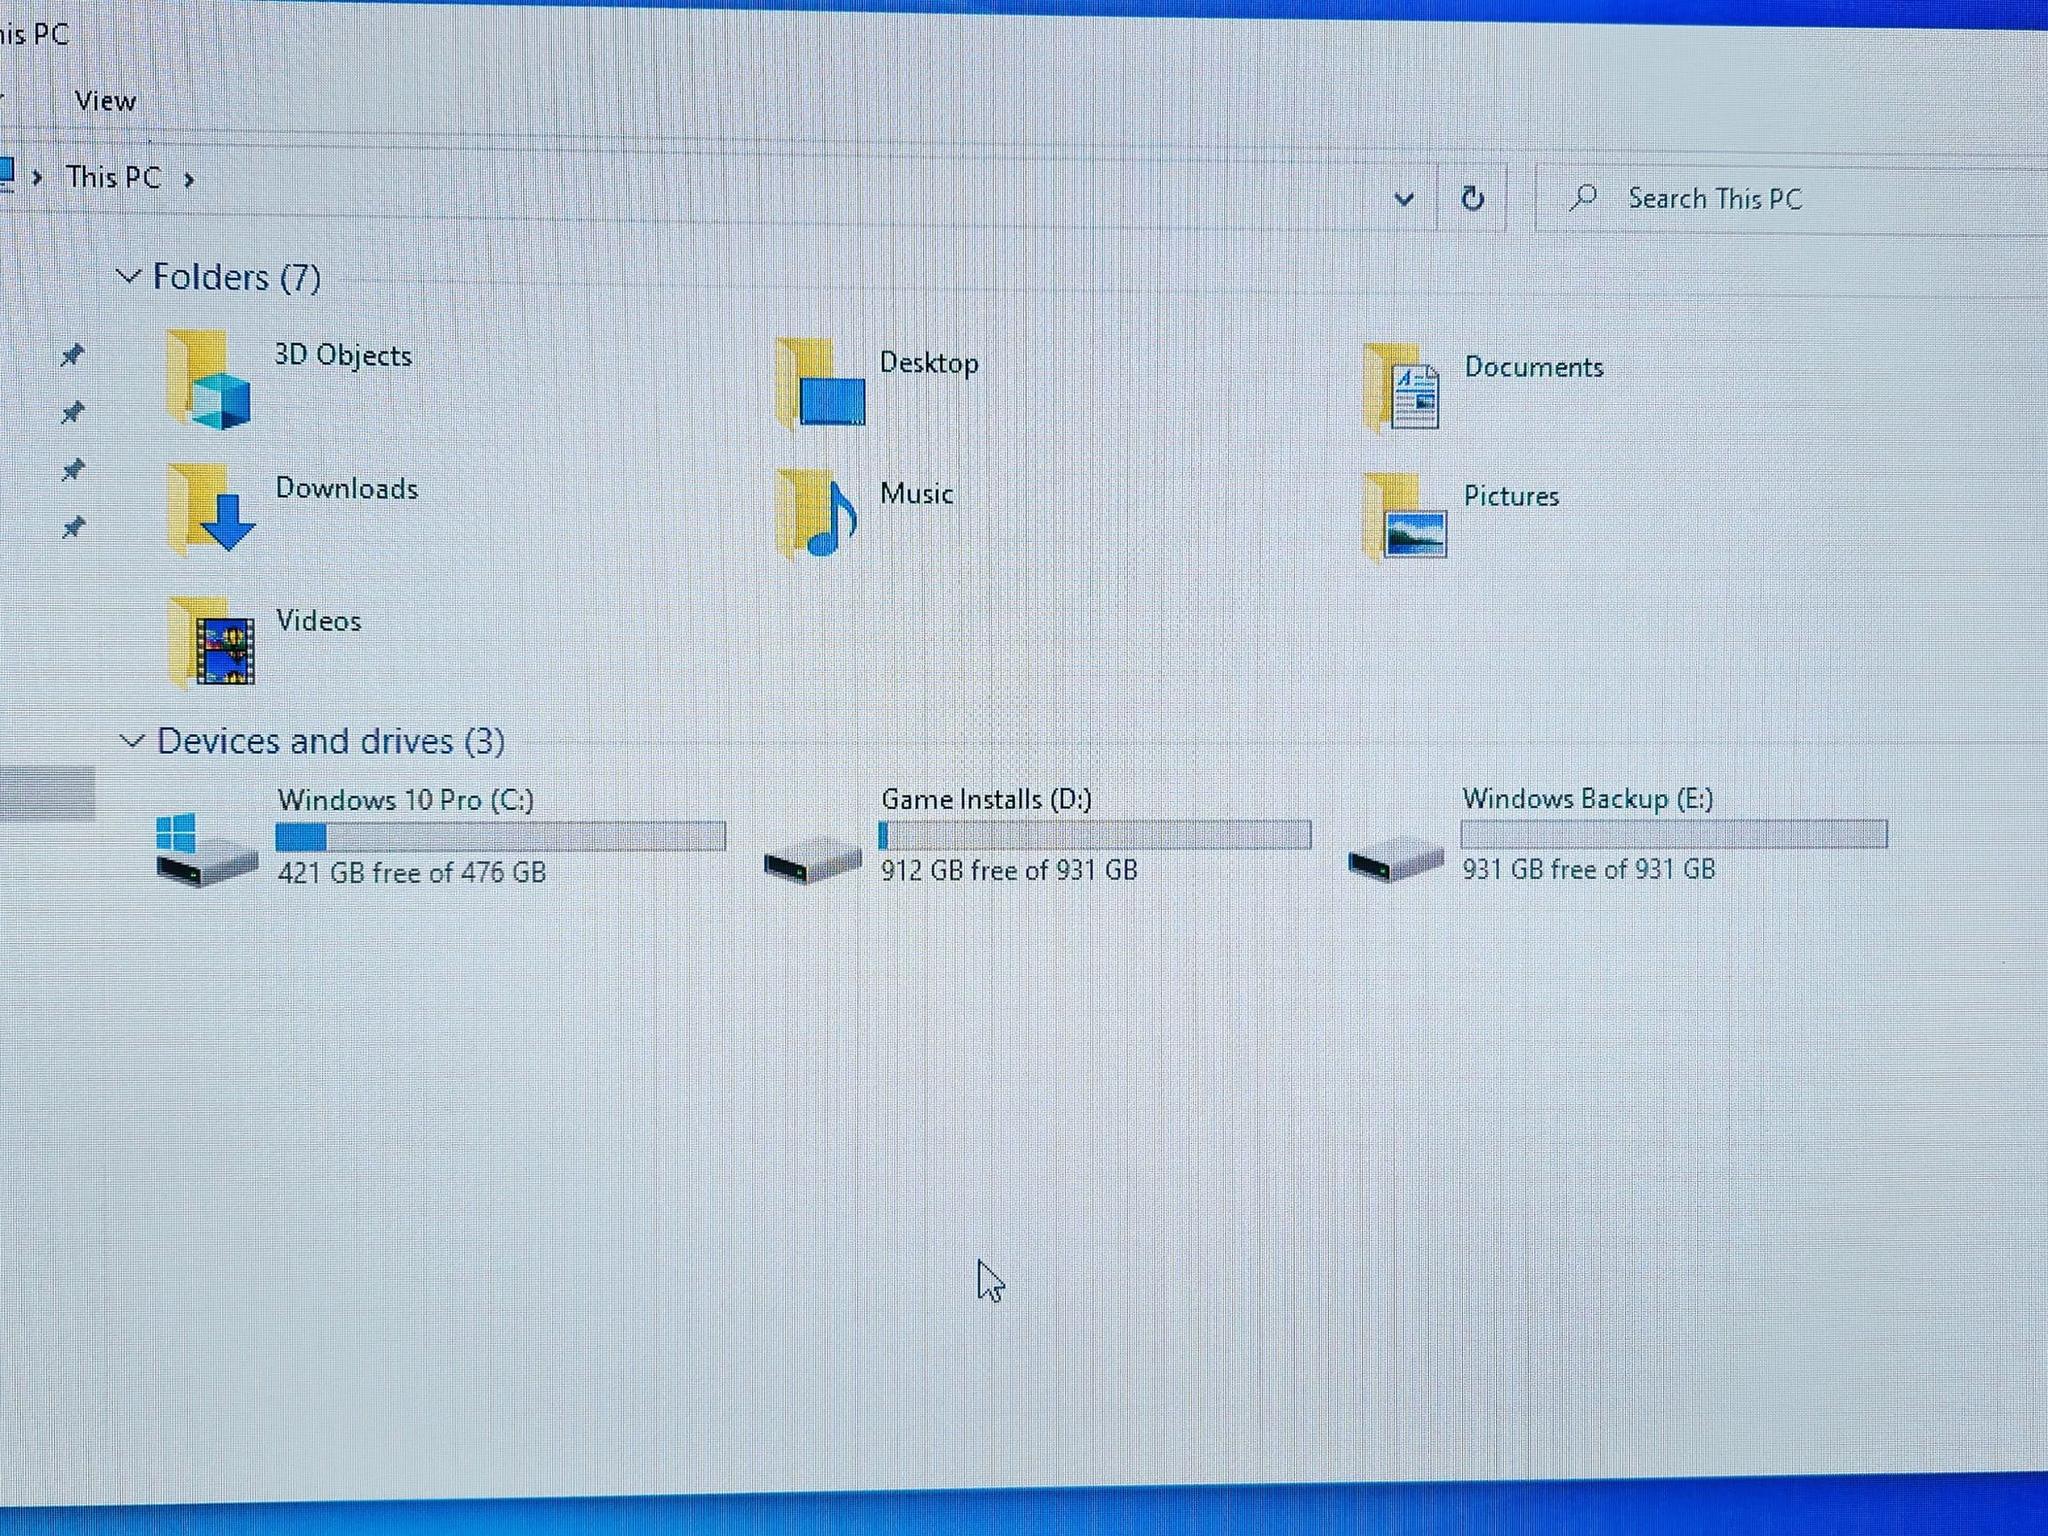Click the refresh button in address bar
The width and height of the screenshot is (2048, 1536).
[x=1472, y=198]
